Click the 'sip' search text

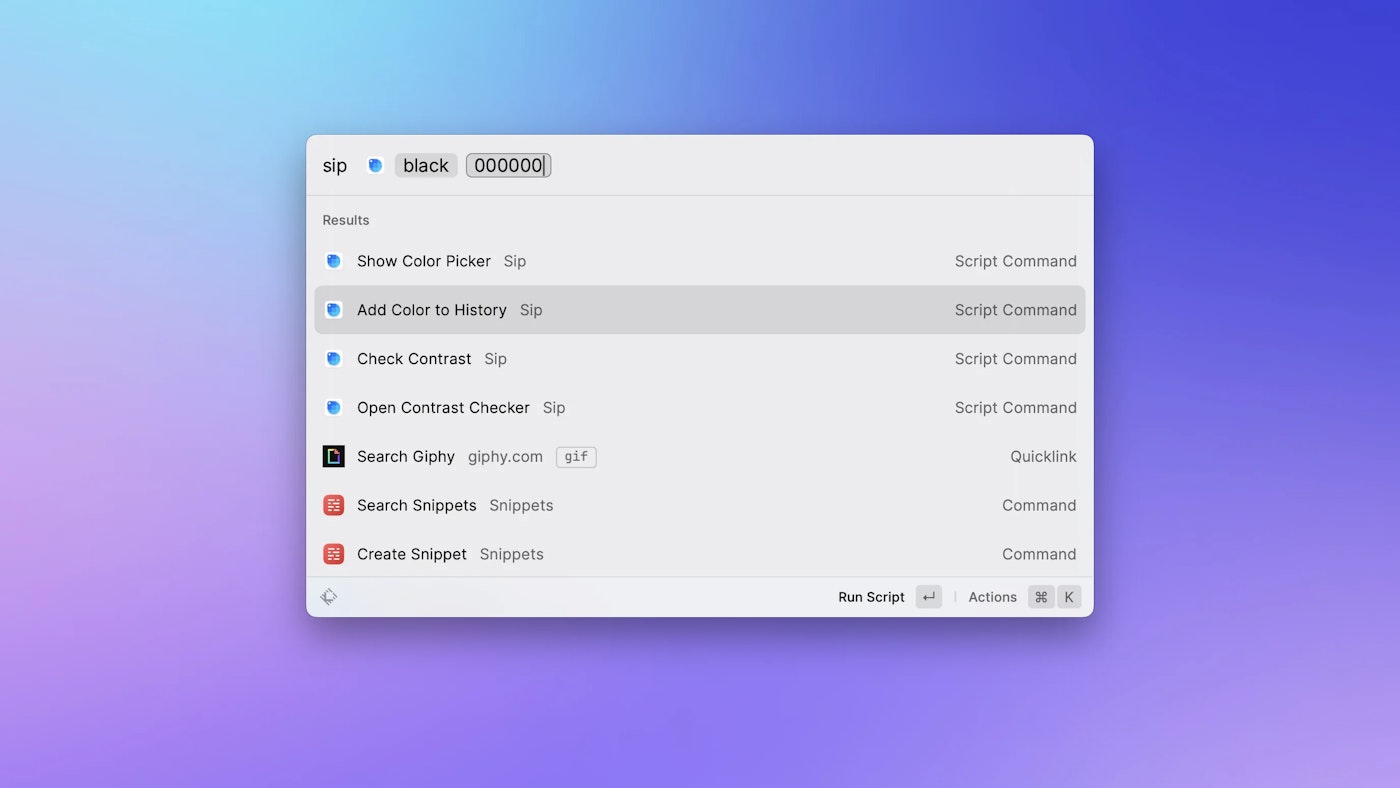(335, 166)
